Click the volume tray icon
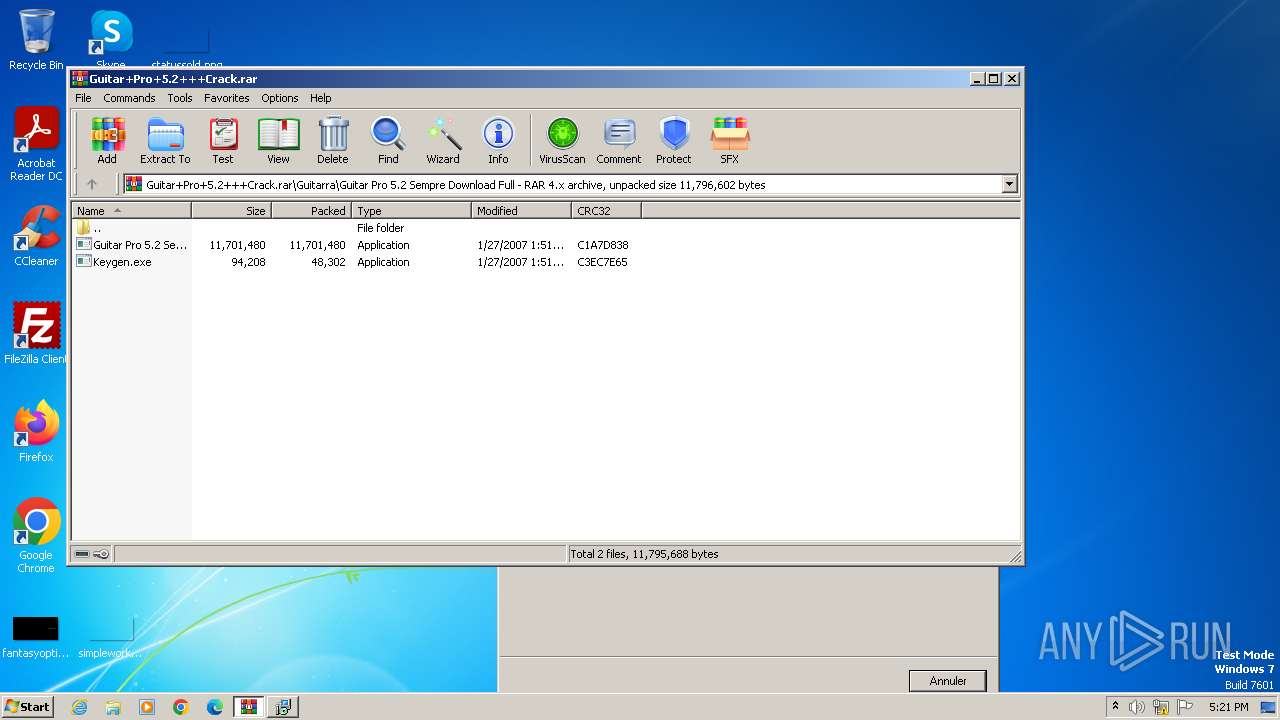 [1137, 707]
